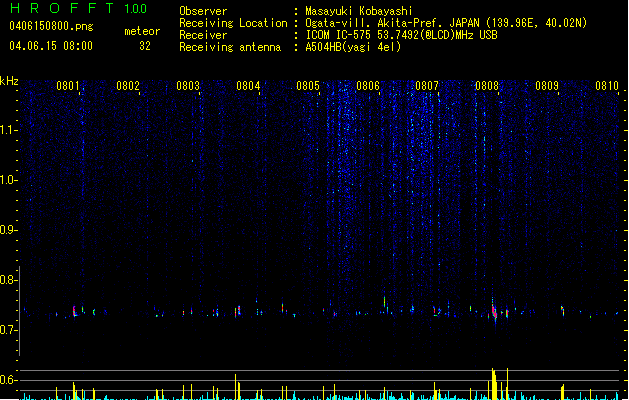This screenshot has width=629, height=400.
Task: Click the 0806 time marker
Action: coord(368,85)
